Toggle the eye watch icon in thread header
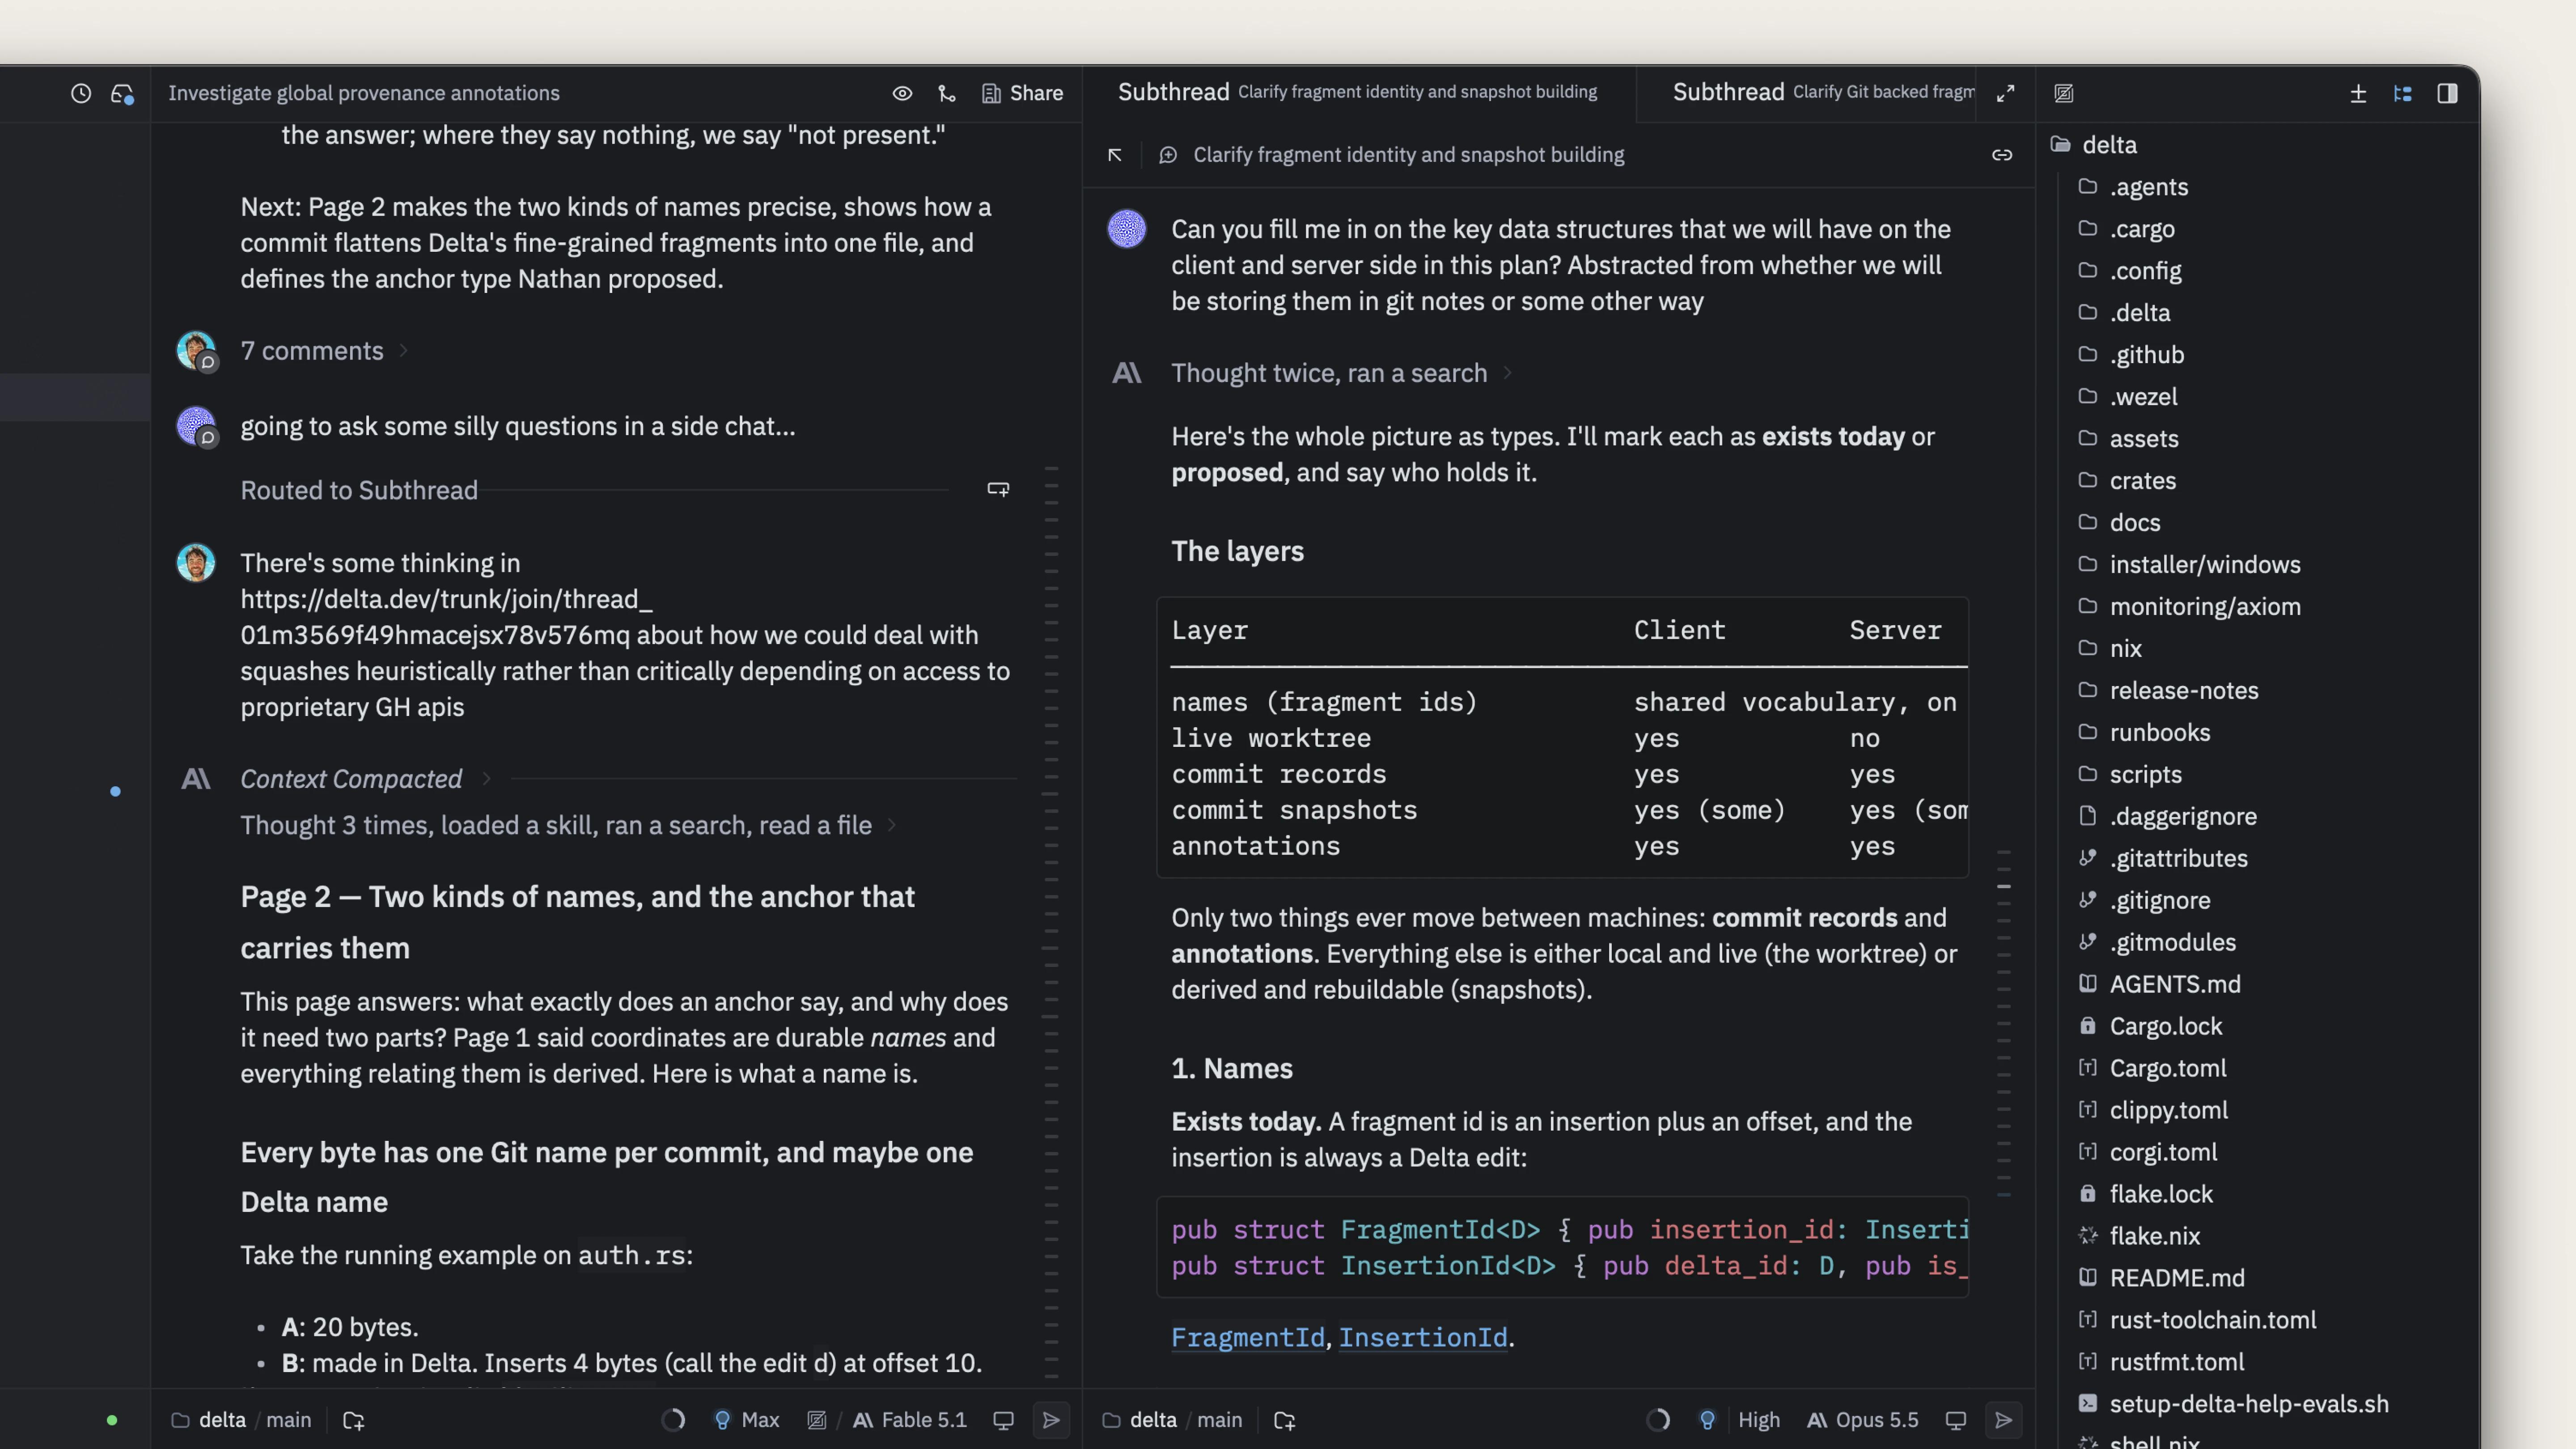2576x1449 pixels. (902, 93)
